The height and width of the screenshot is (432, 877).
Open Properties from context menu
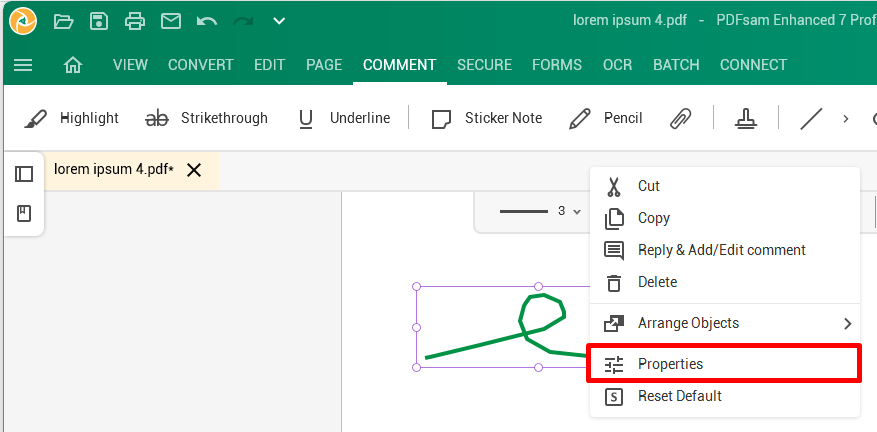point(725,364)
